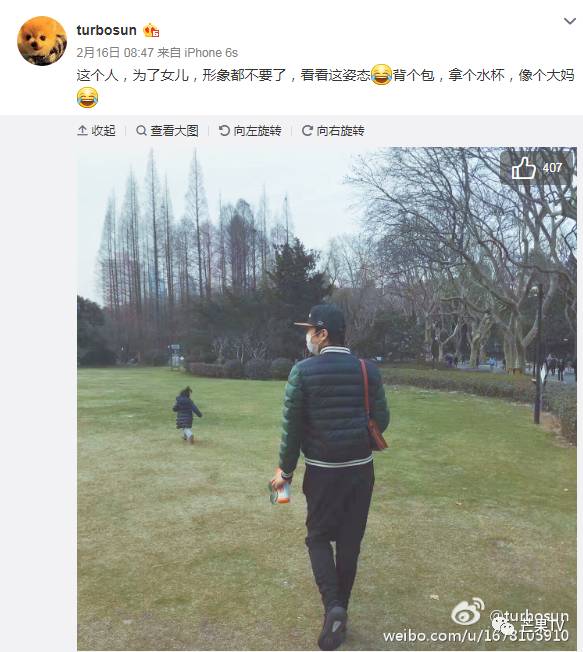Click the clockwise rotate arrow icon
Viewport: 583px width, 652px height.
coord(307,131)
